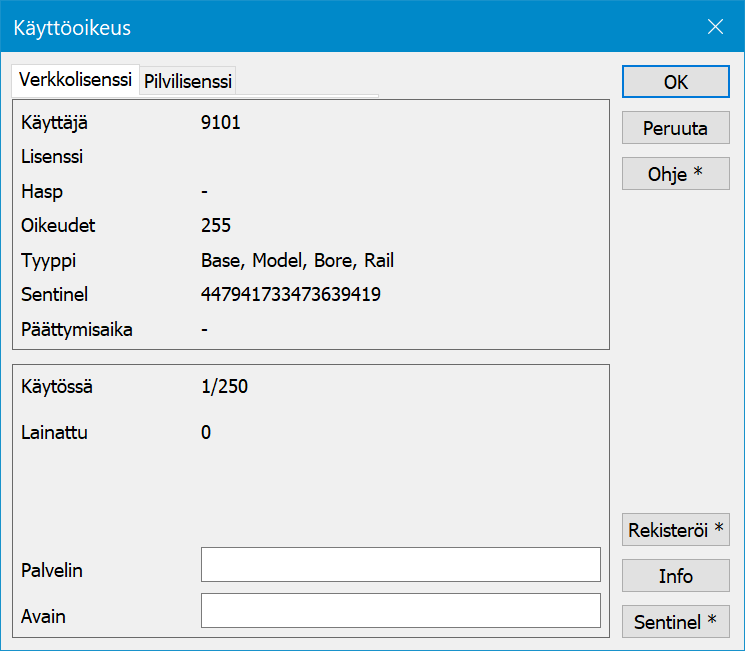Show license details with Info button
This screenshot has width=745, height=651.
[x=676, y=576]
